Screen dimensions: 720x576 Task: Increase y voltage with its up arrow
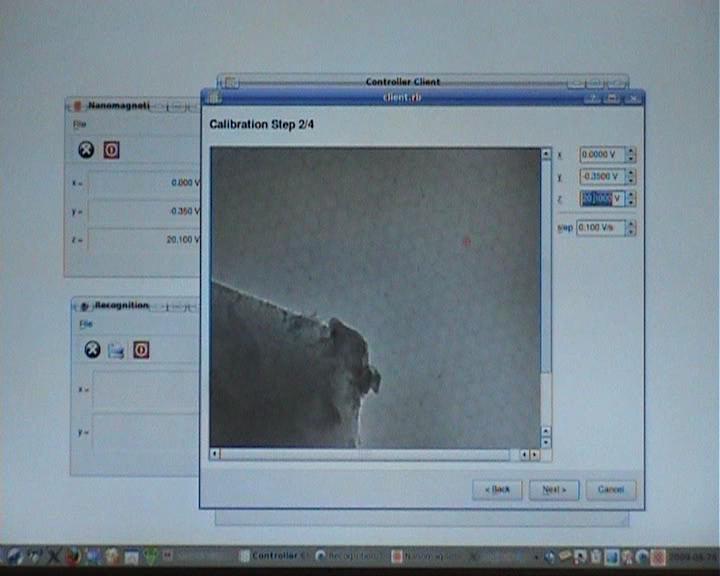(631, 173)
